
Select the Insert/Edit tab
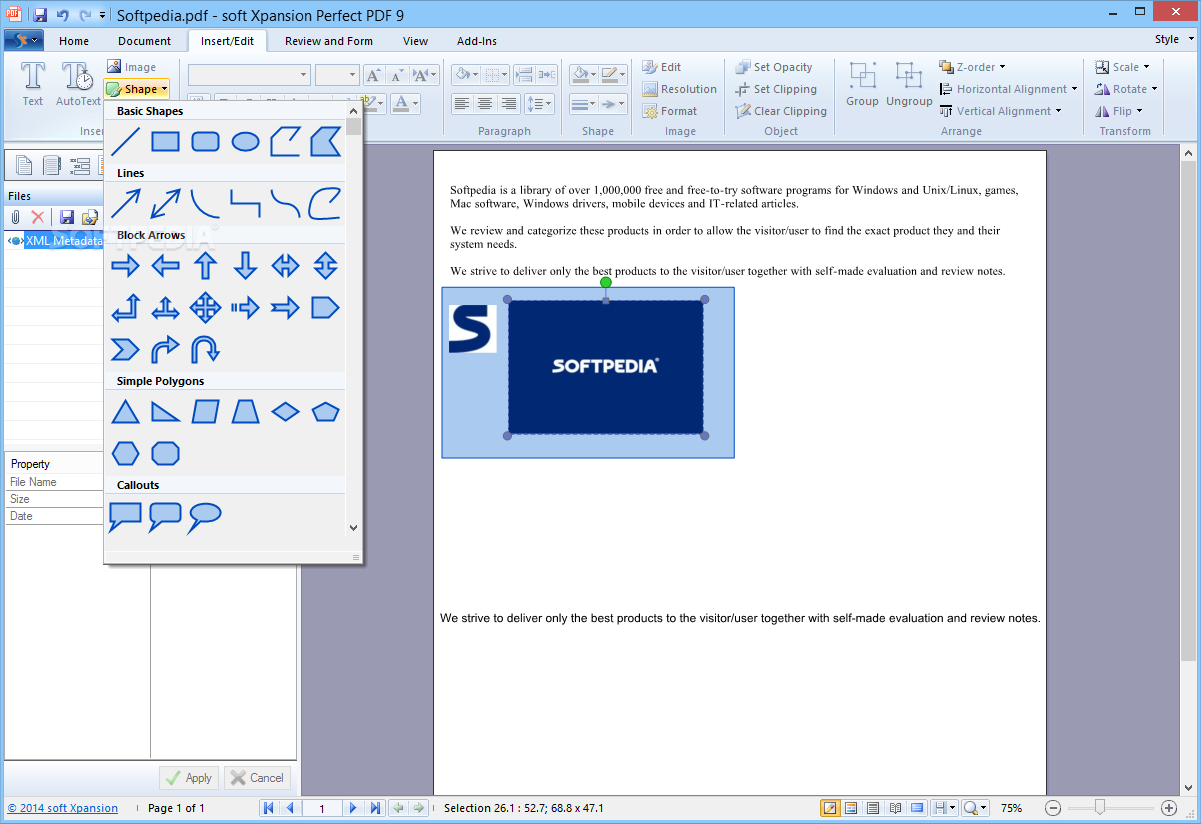(229, 41)
